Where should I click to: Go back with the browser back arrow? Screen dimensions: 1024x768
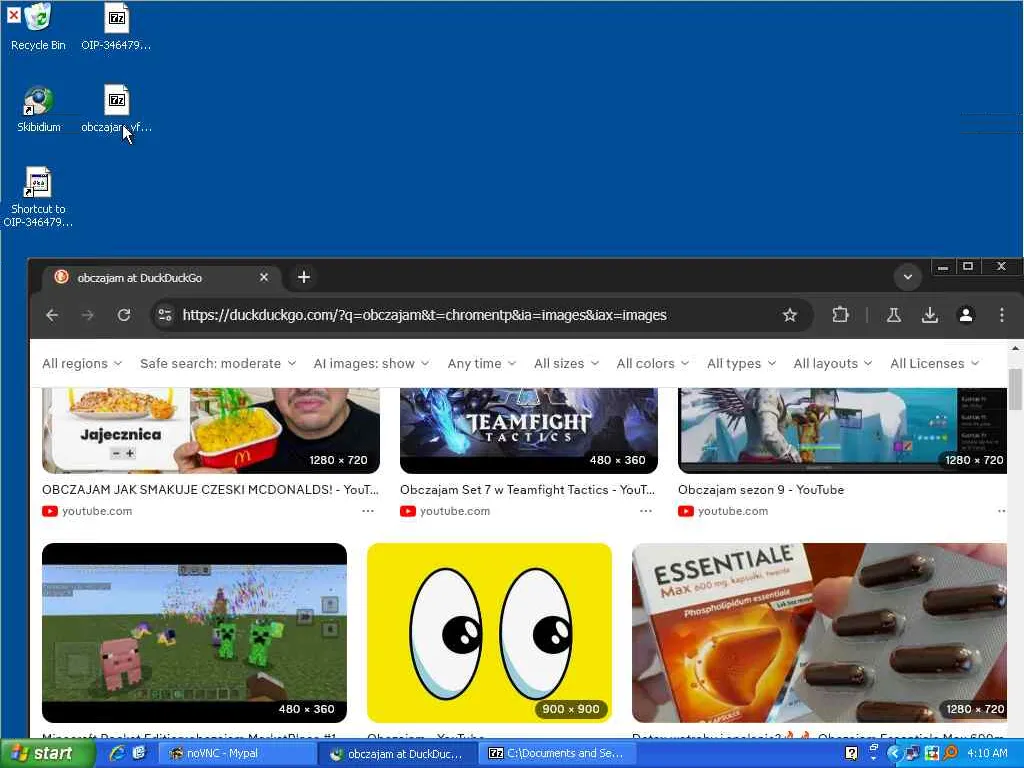52,315
